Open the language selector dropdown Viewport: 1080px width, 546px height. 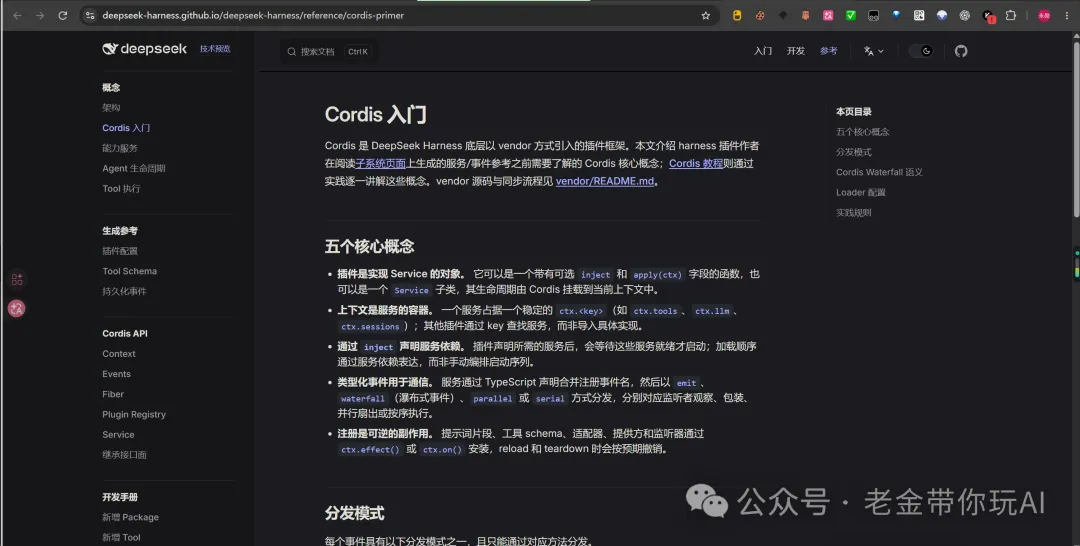873,51
